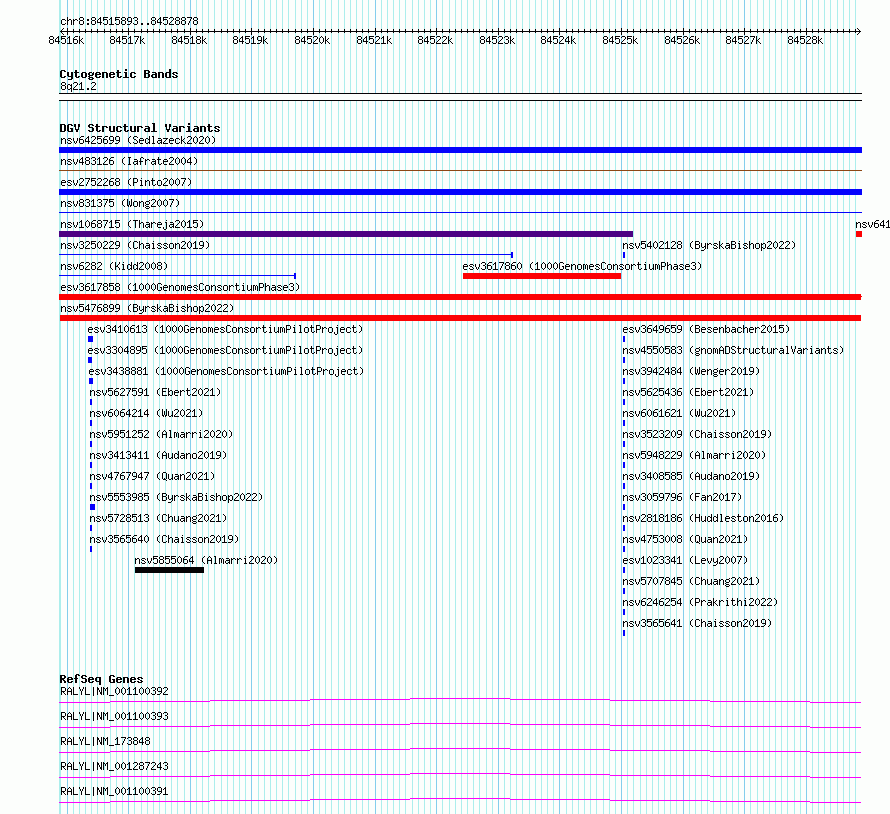Click the 8q21.2 cytogenetic band label
Image resolution: width=890 pixels, height=814 pixels.
pyautogui.click(x=78, y=86)
